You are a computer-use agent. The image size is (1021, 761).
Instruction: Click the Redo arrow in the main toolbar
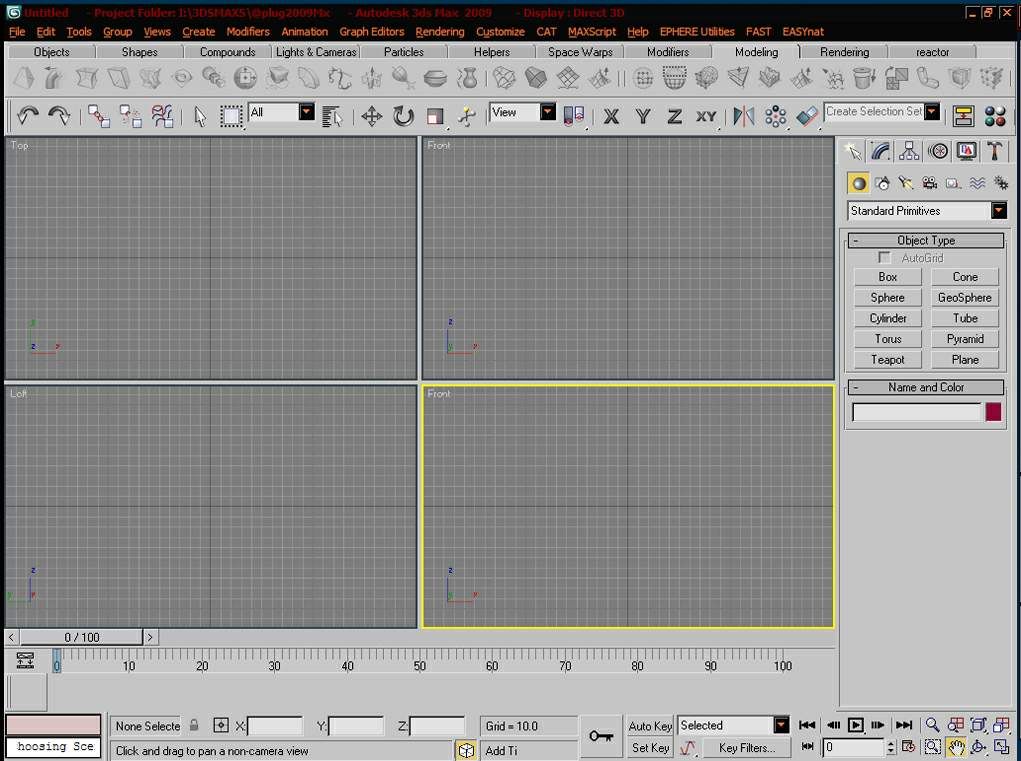tap(59, 116)
